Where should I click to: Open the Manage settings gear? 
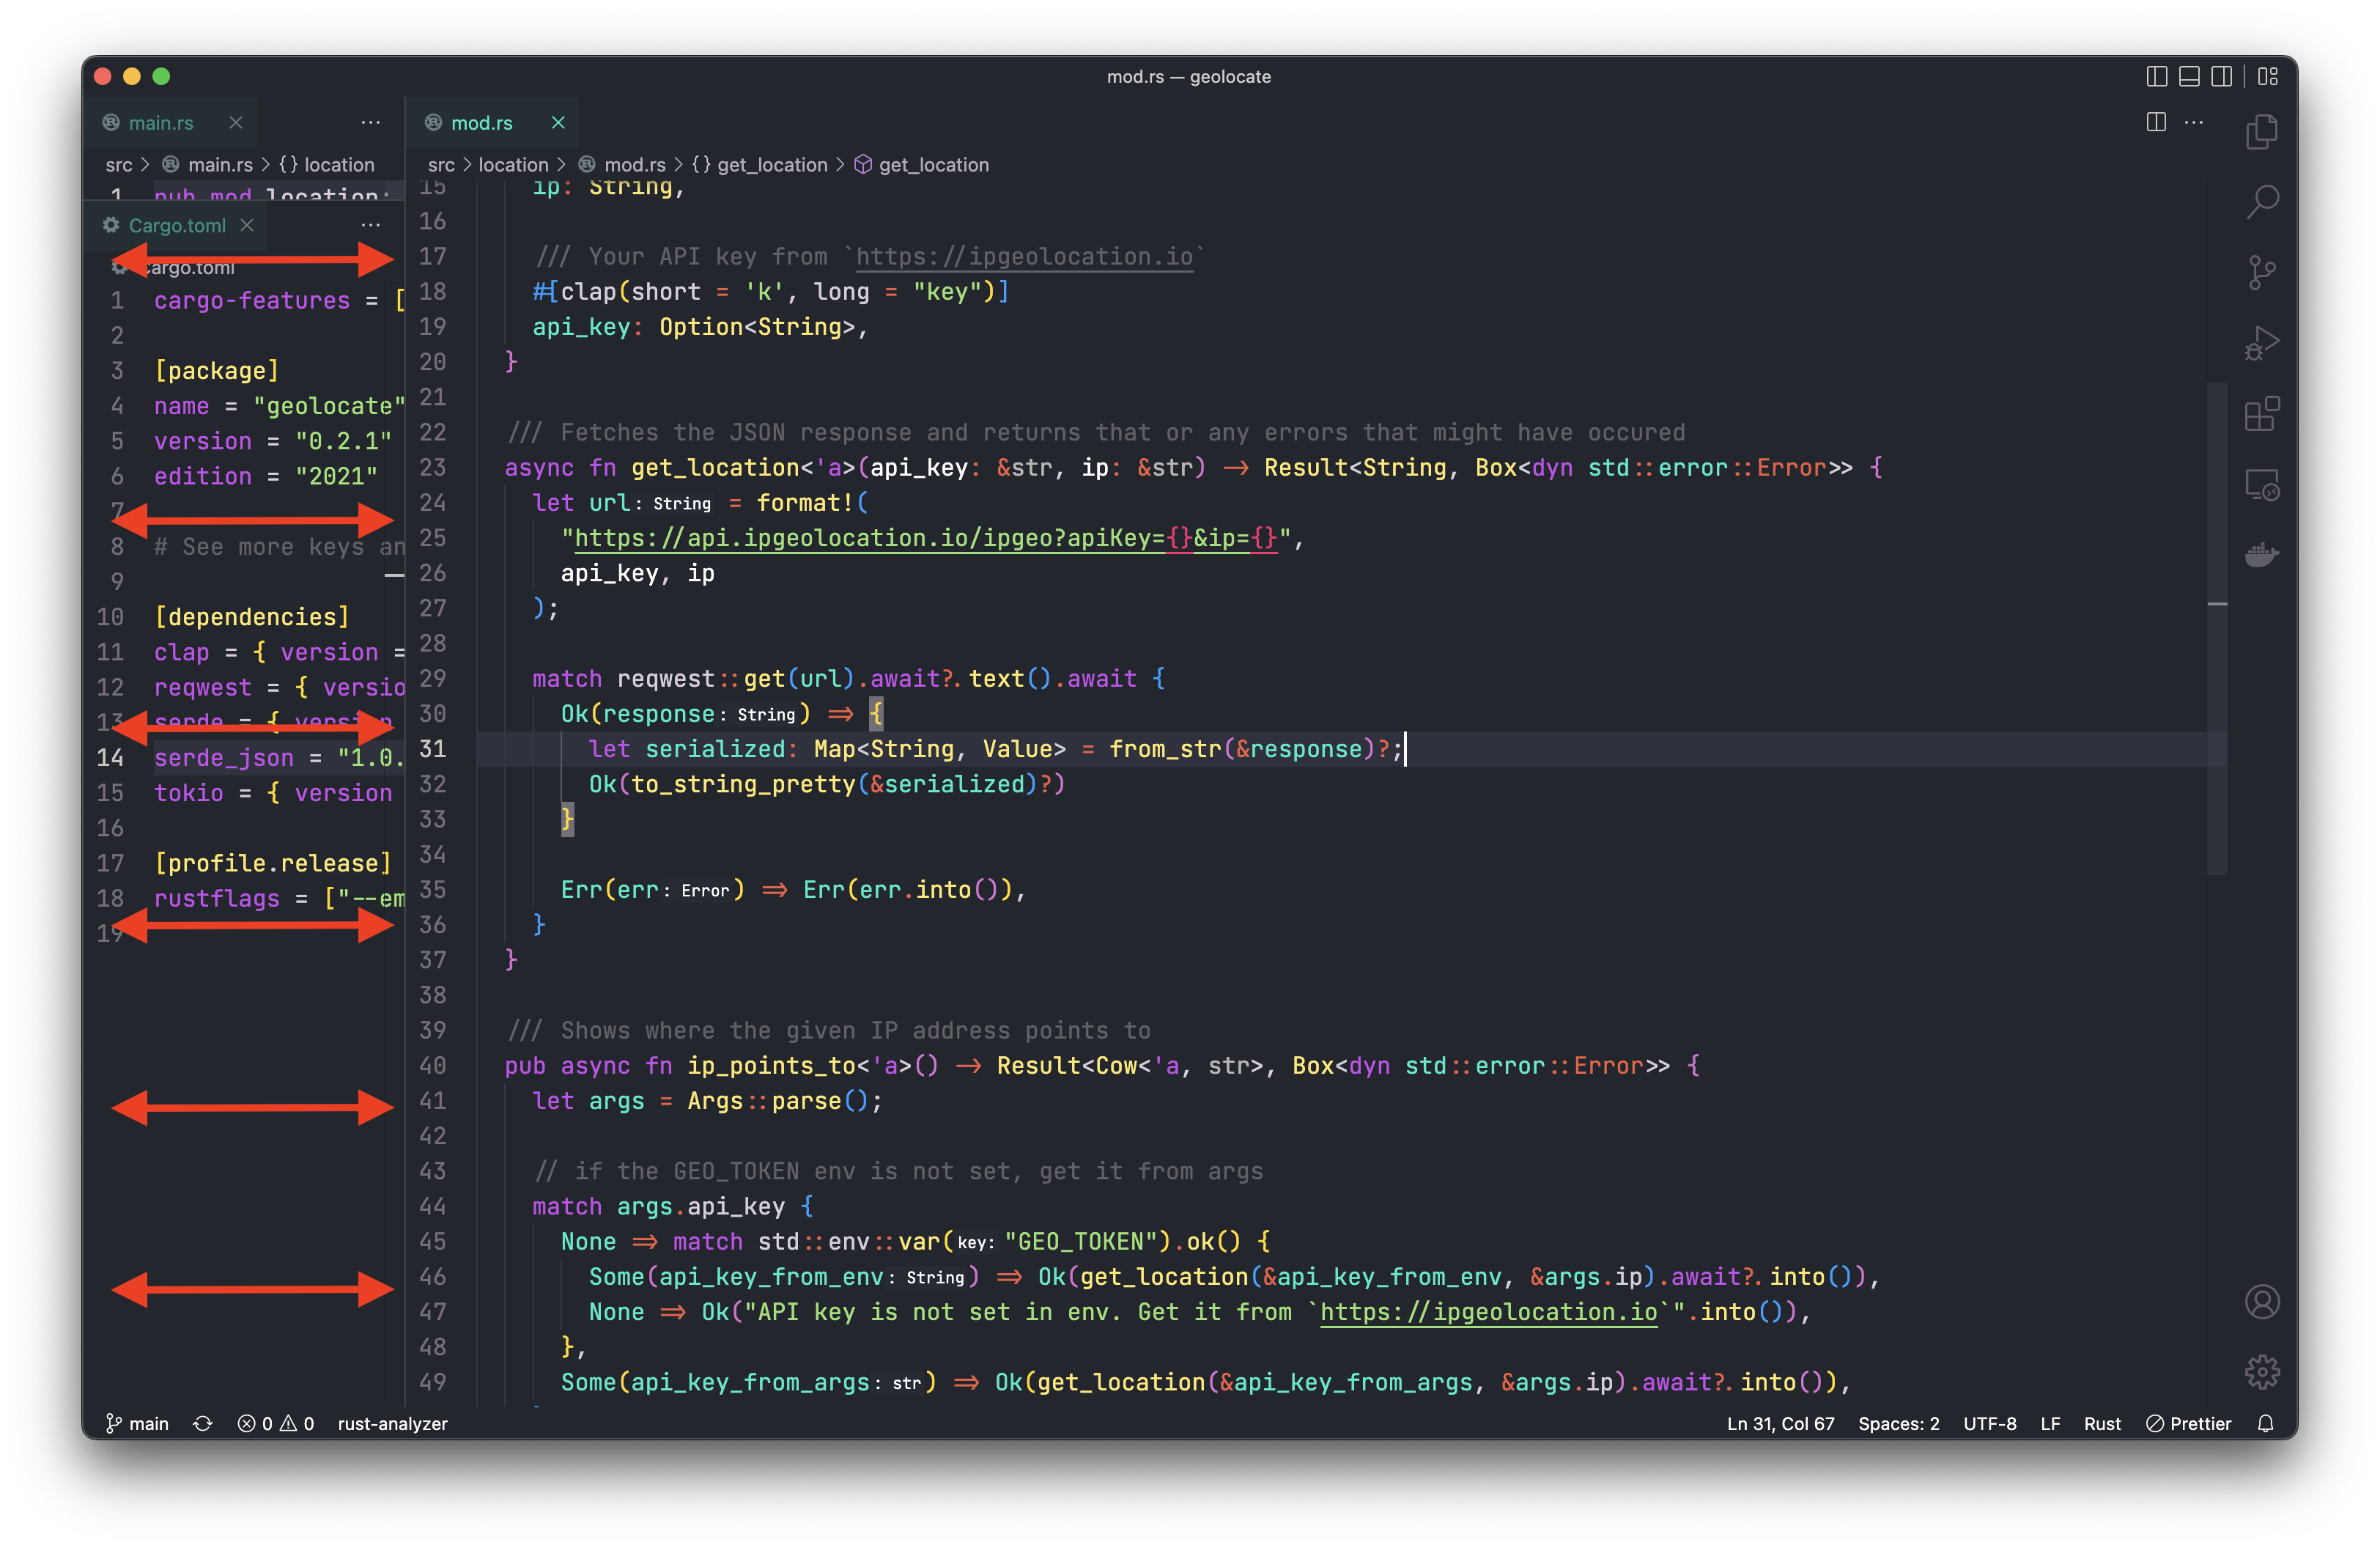coord(2263,1372)
